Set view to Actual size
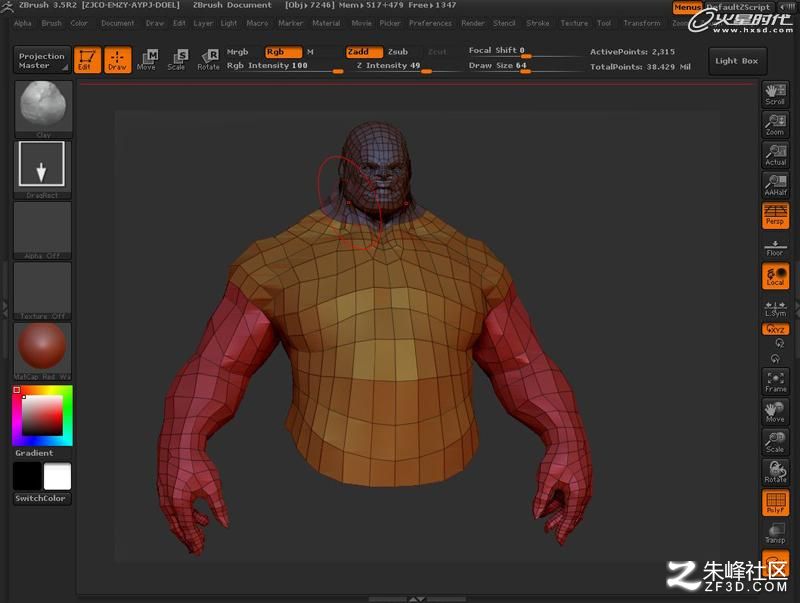The image size is (800, 603). pos(775,155)
